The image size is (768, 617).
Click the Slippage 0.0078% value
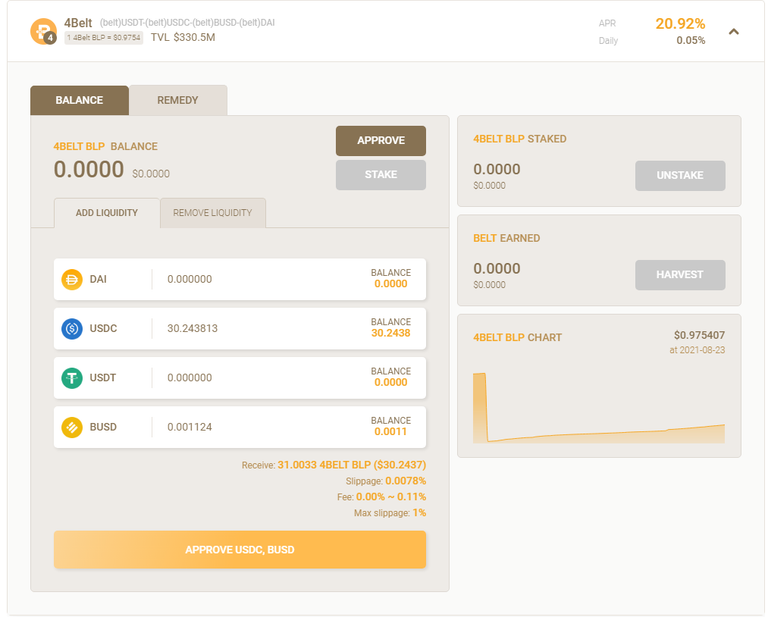click(406, 481)
